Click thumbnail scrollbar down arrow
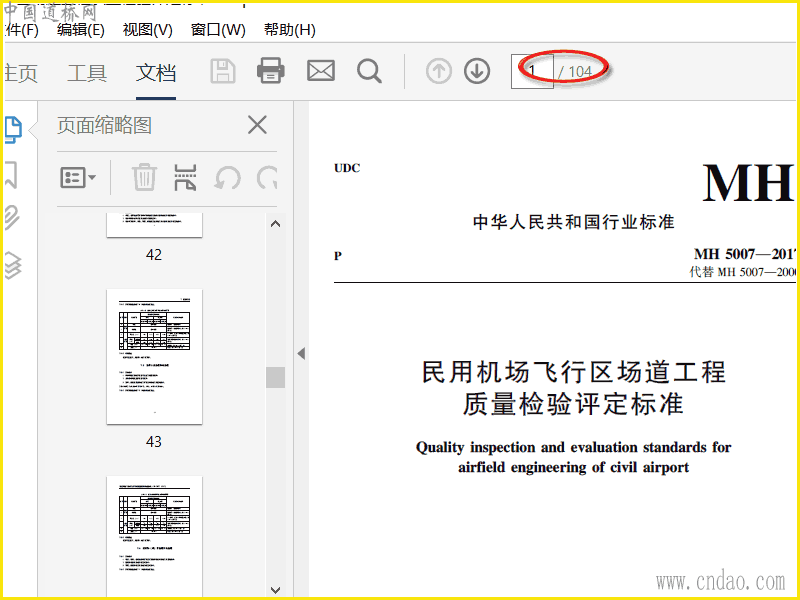The width and height of the screenshot is (800, 600). pos(276,589)
